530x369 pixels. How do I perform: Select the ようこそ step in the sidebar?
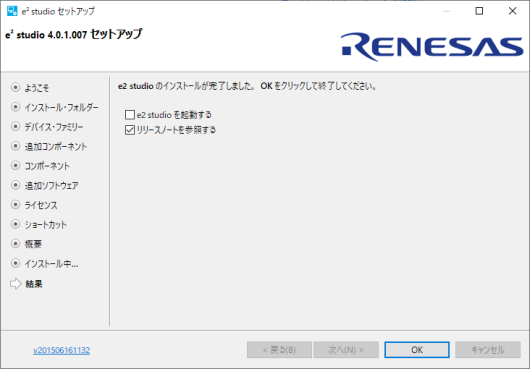[x=37, y=88]
